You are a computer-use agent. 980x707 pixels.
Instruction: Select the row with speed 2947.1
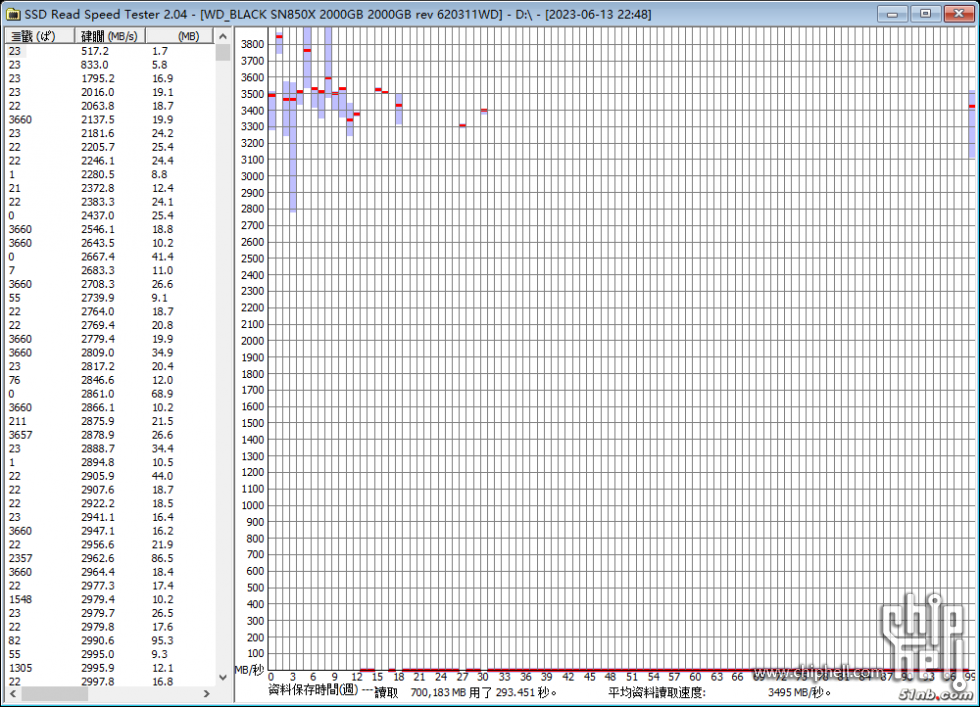110,531
